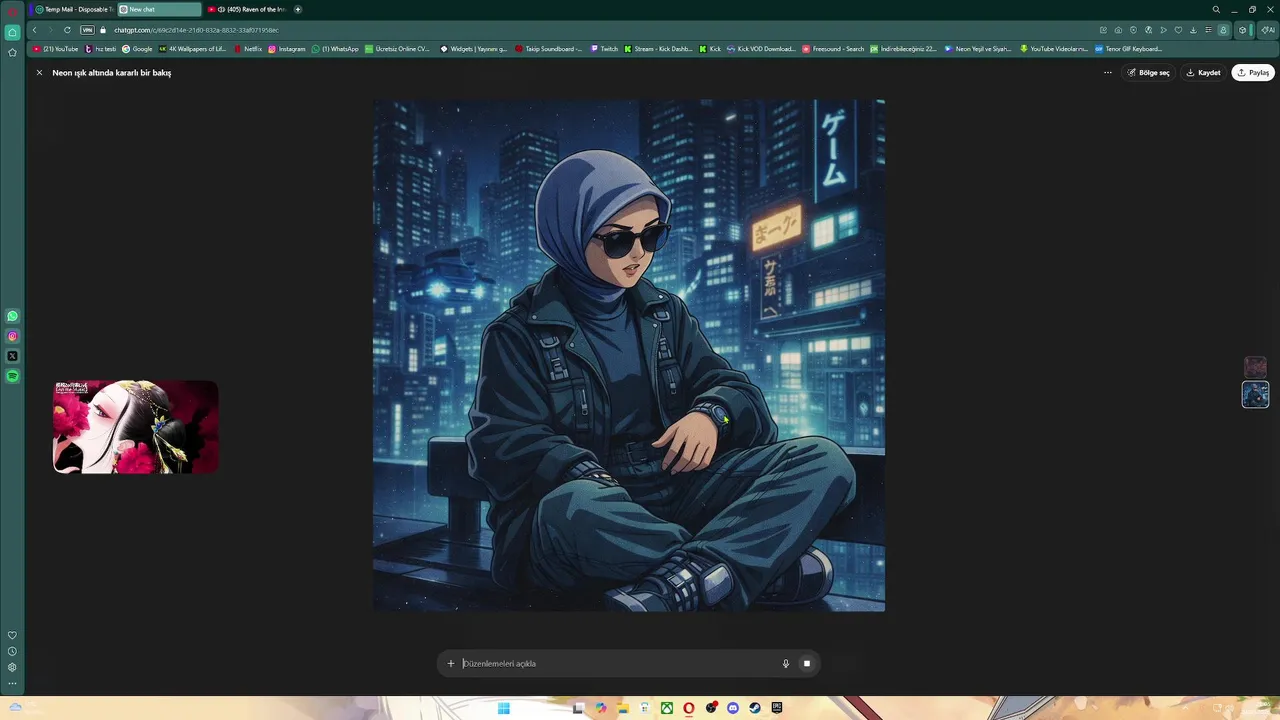Open the Google bookmark
This screenshot has width=1280, height=720.
point(137,49)
